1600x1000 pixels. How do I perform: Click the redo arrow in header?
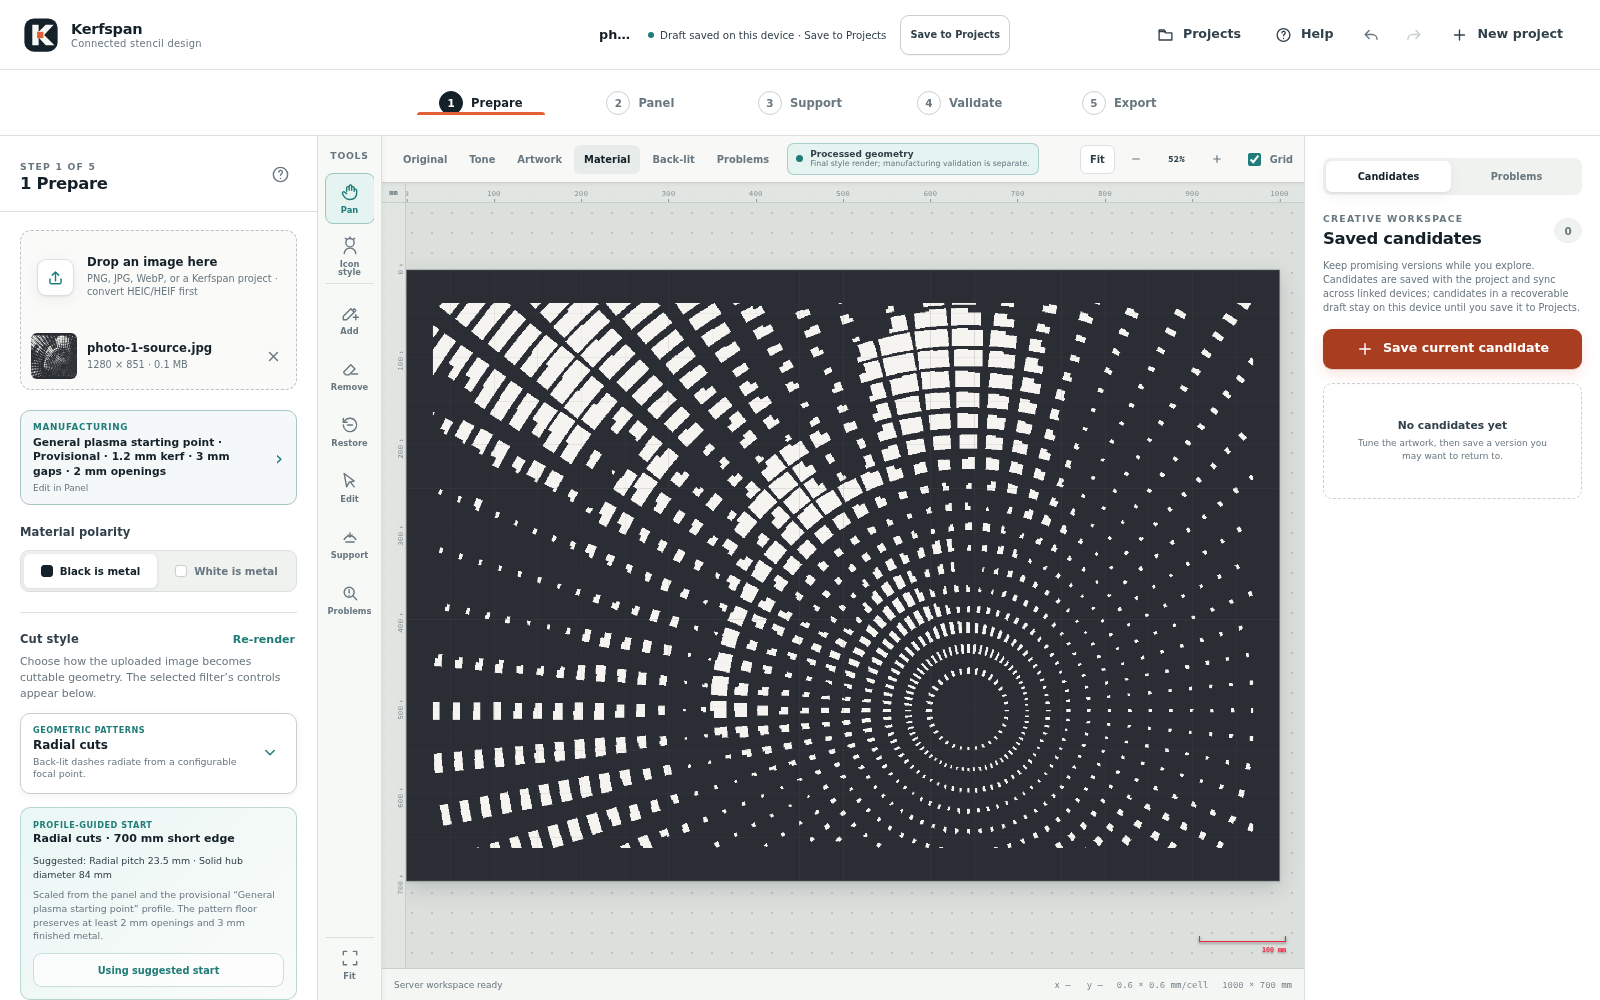1414,35
